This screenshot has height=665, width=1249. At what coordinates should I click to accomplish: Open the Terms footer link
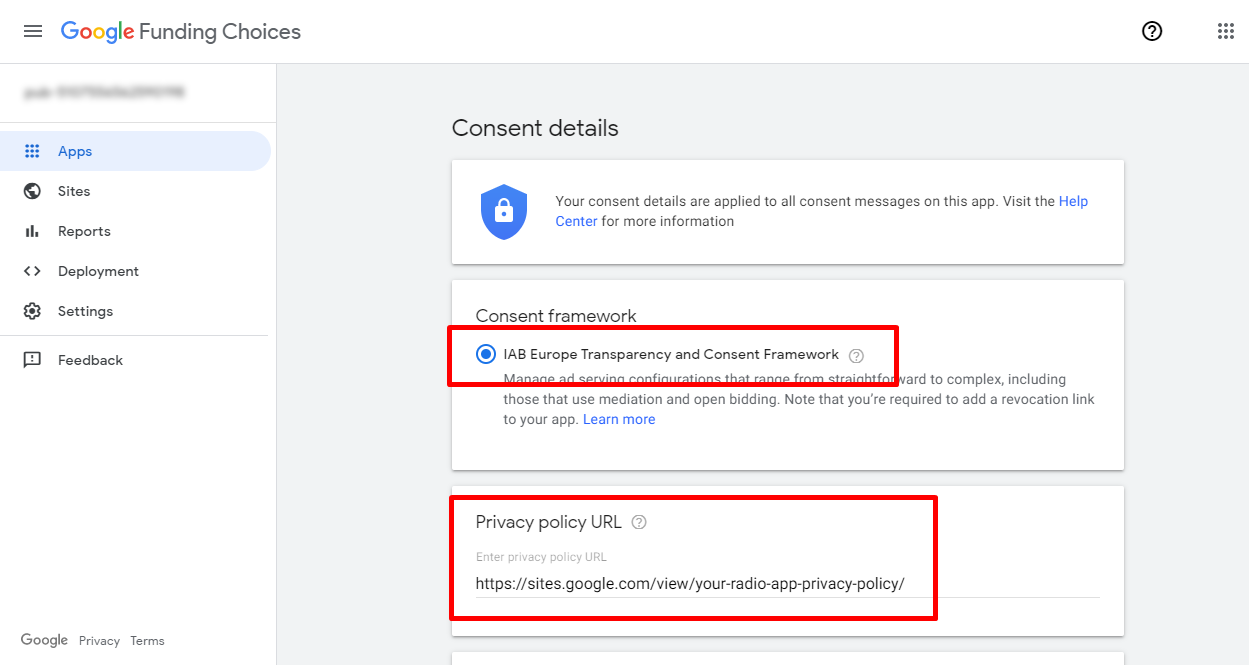tap(147, 641)
